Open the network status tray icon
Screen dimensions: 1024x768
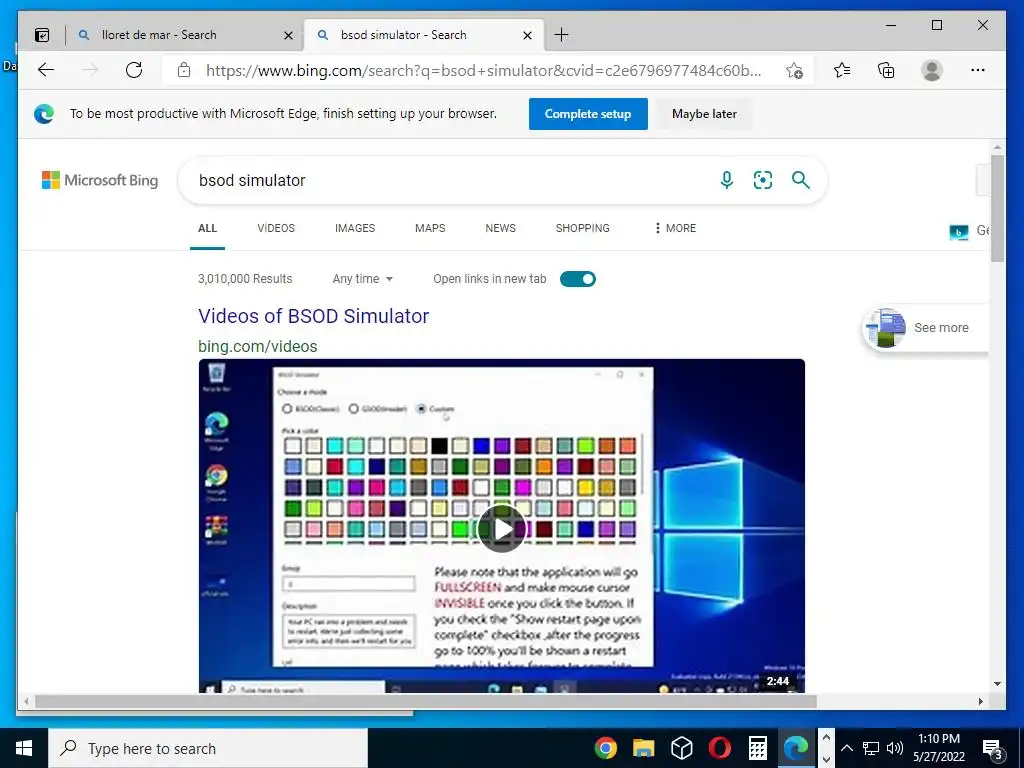click(x=871, y=748)
